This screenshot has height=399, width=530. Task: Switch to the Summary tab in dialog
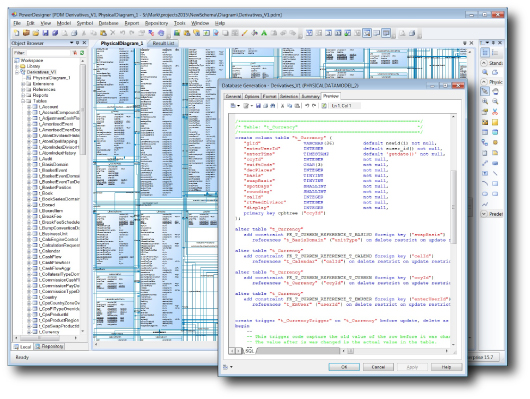(310, 96)
